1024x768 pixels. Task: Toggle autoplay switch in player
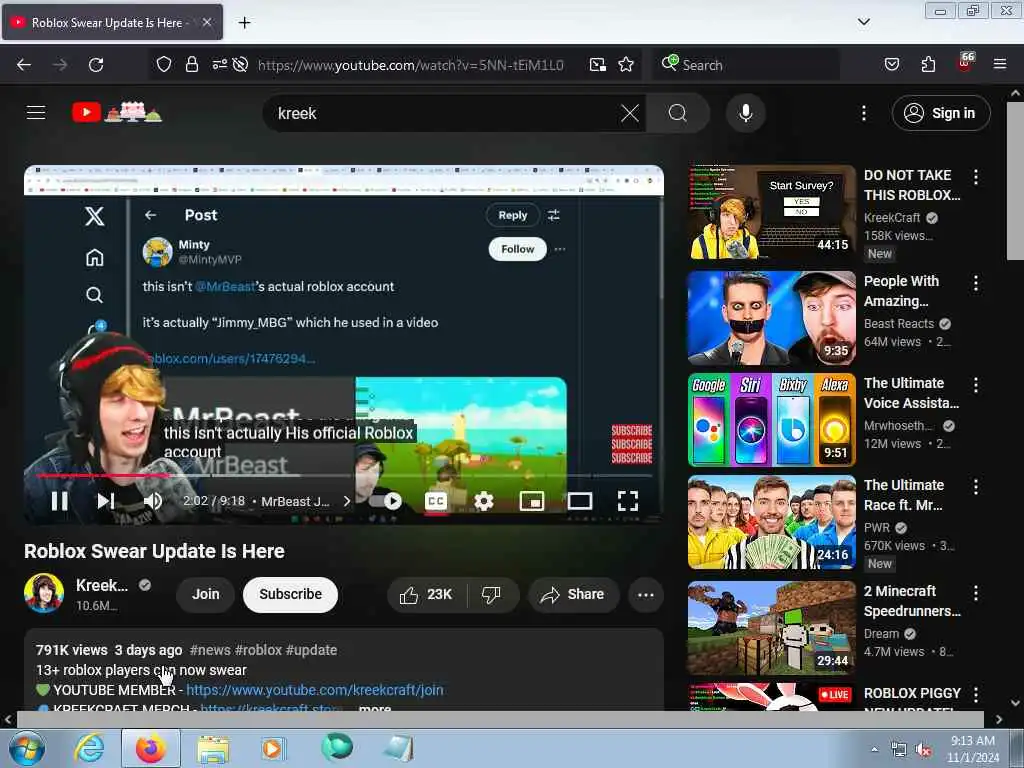pos(386,501)
